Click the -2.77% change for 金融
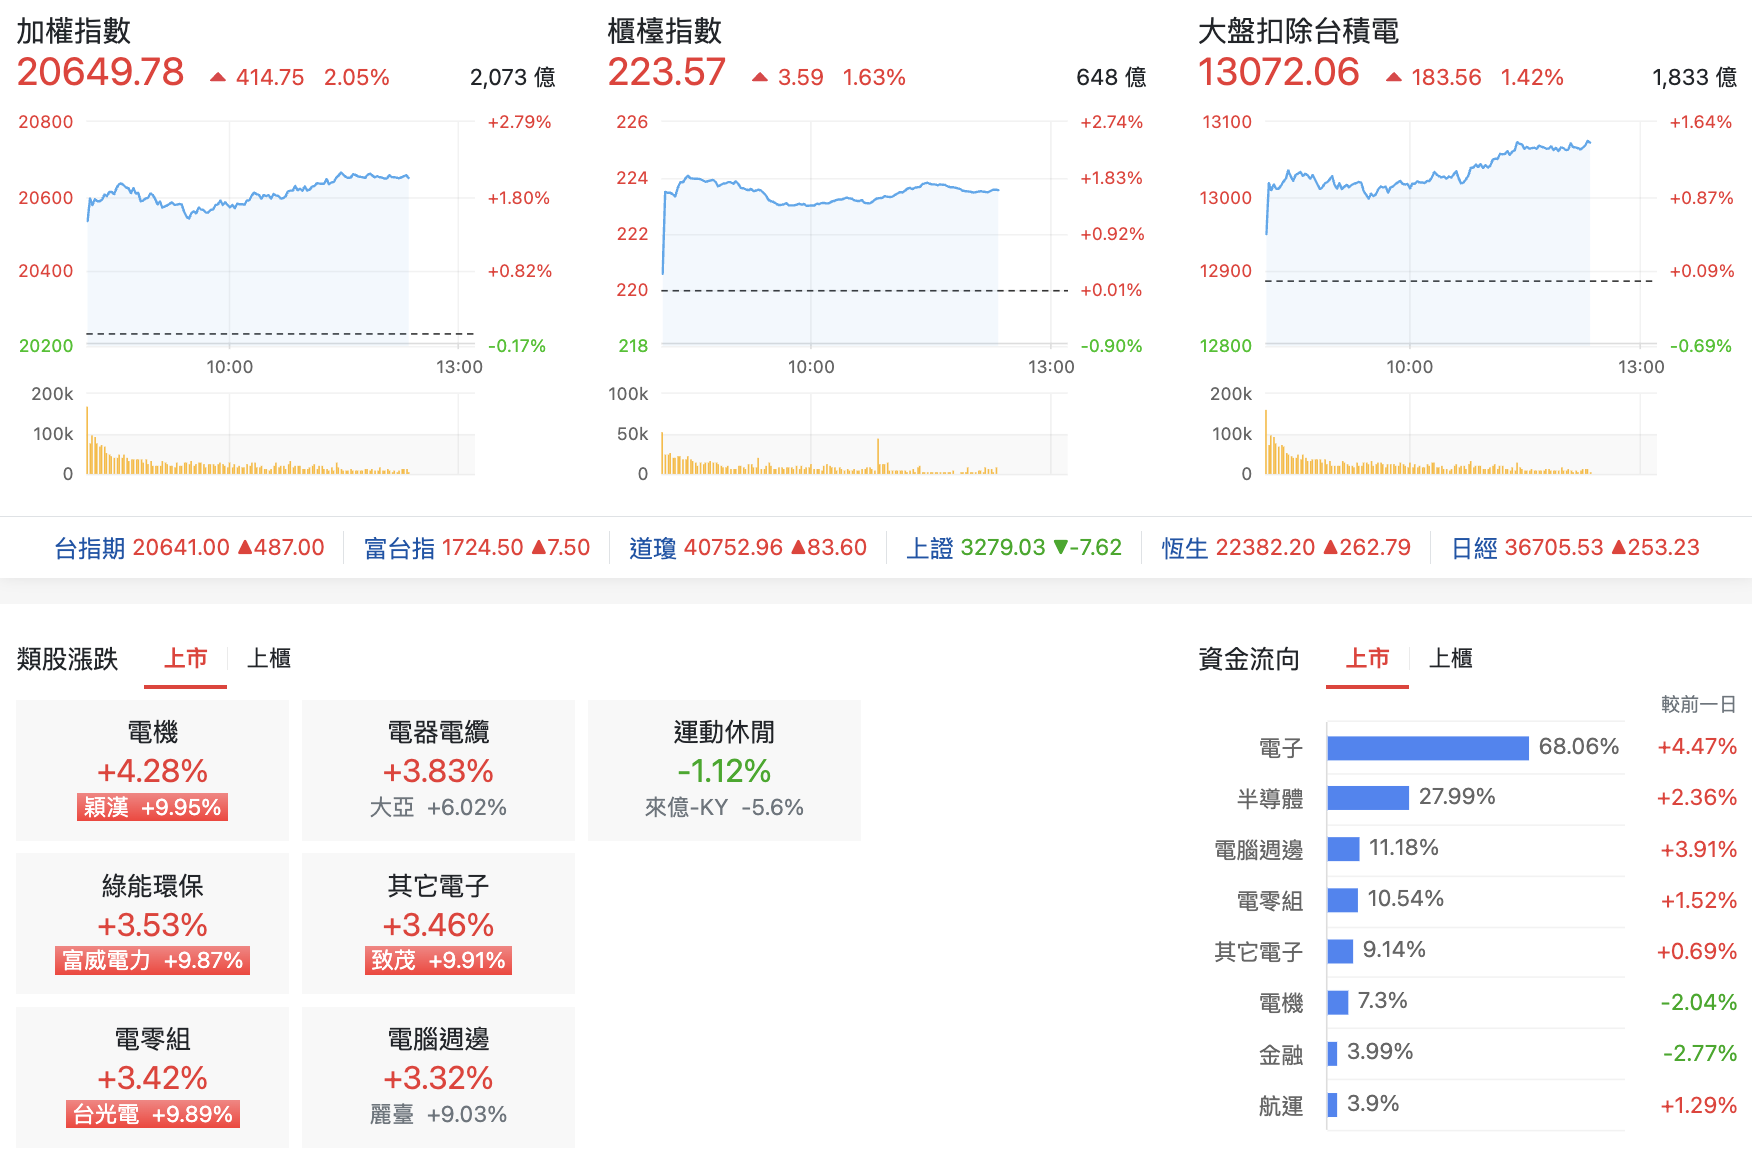The width and height of the screenshot is (1752, 1150). pos(1699,1053)
